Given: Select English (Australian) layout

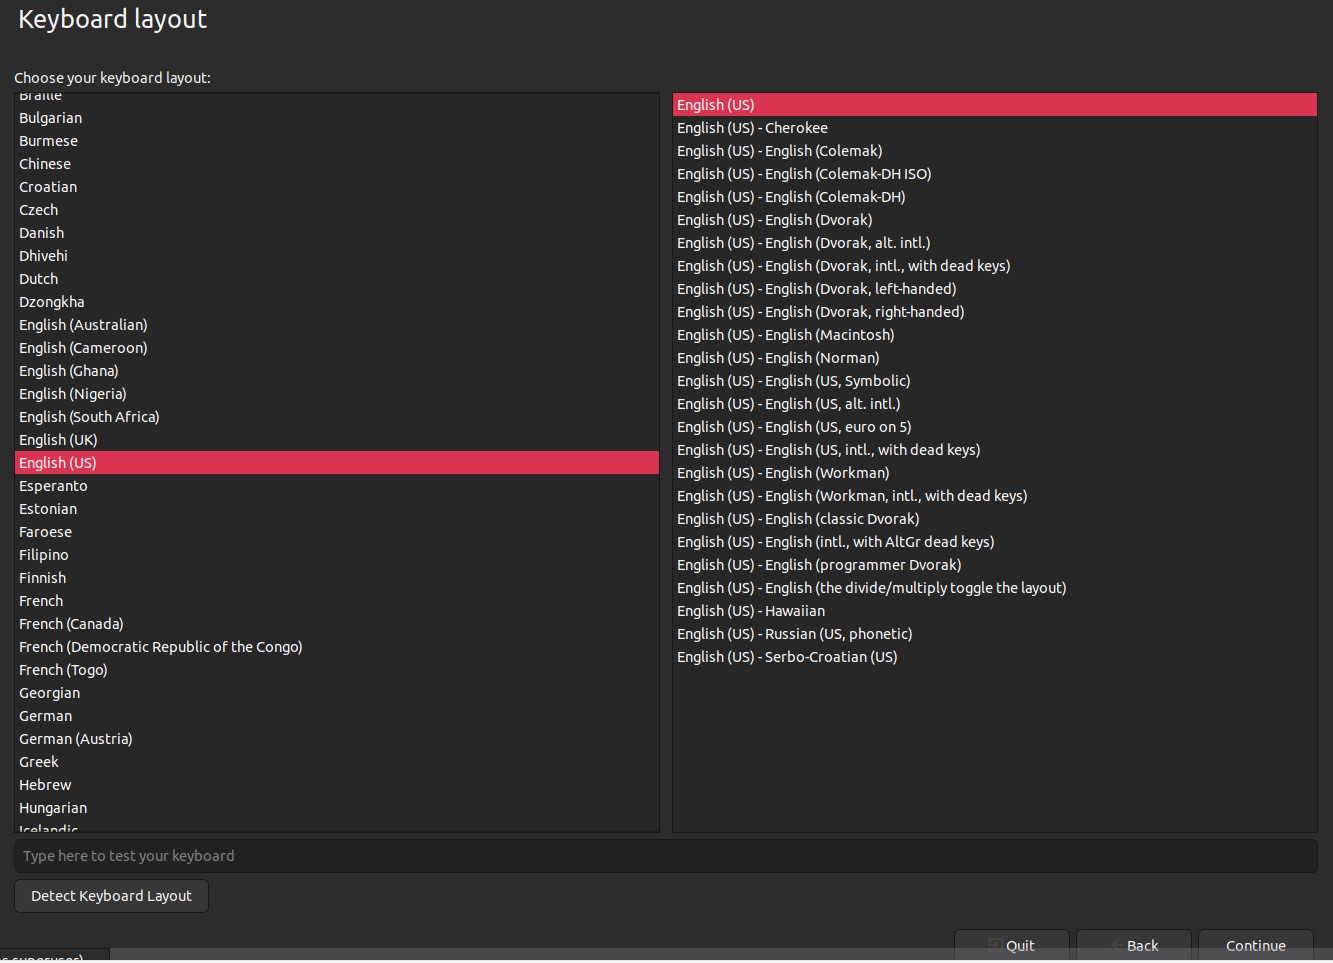Looking at the screenshot, I should [83, 325].
